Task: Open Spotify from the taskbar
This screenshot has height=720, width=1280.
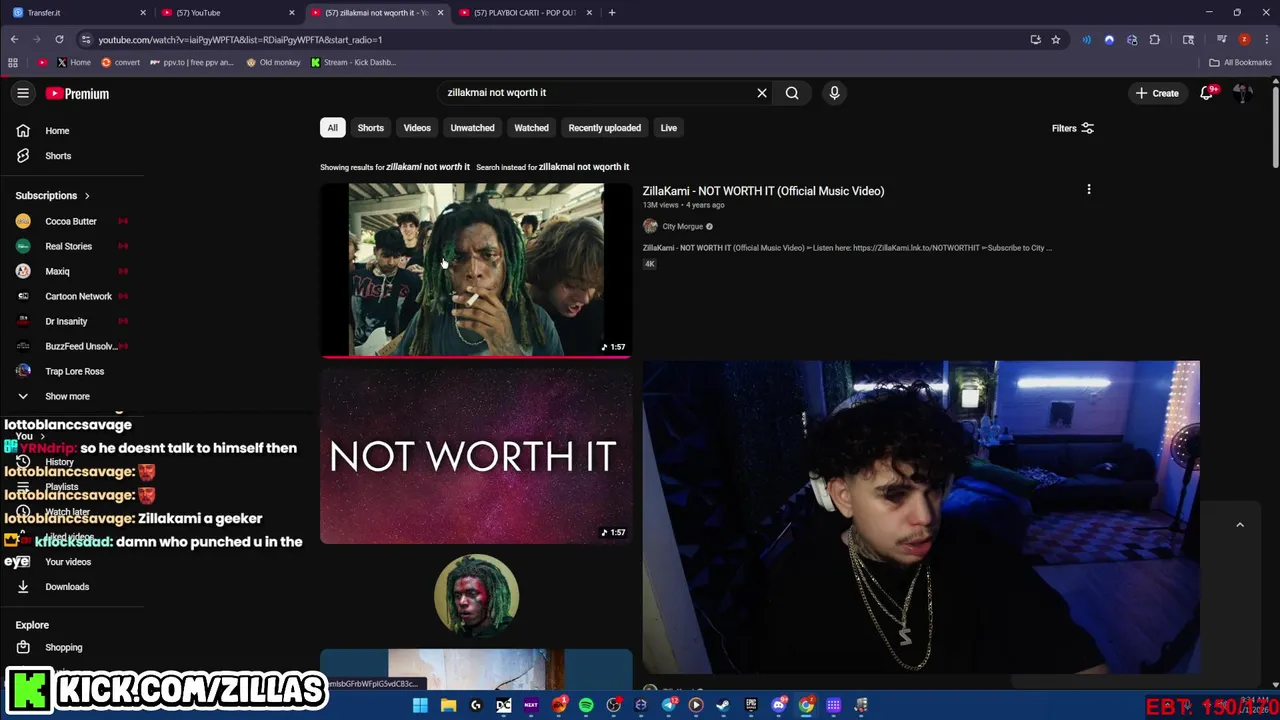Action: tap(586, 705)
